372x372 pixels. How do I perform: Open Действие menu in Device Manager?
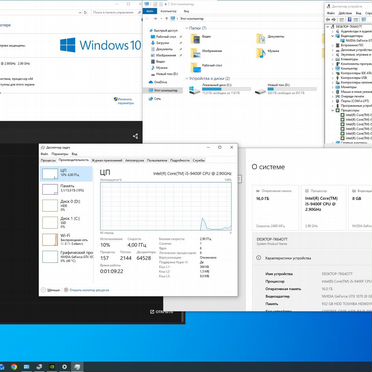pos(345,13)
